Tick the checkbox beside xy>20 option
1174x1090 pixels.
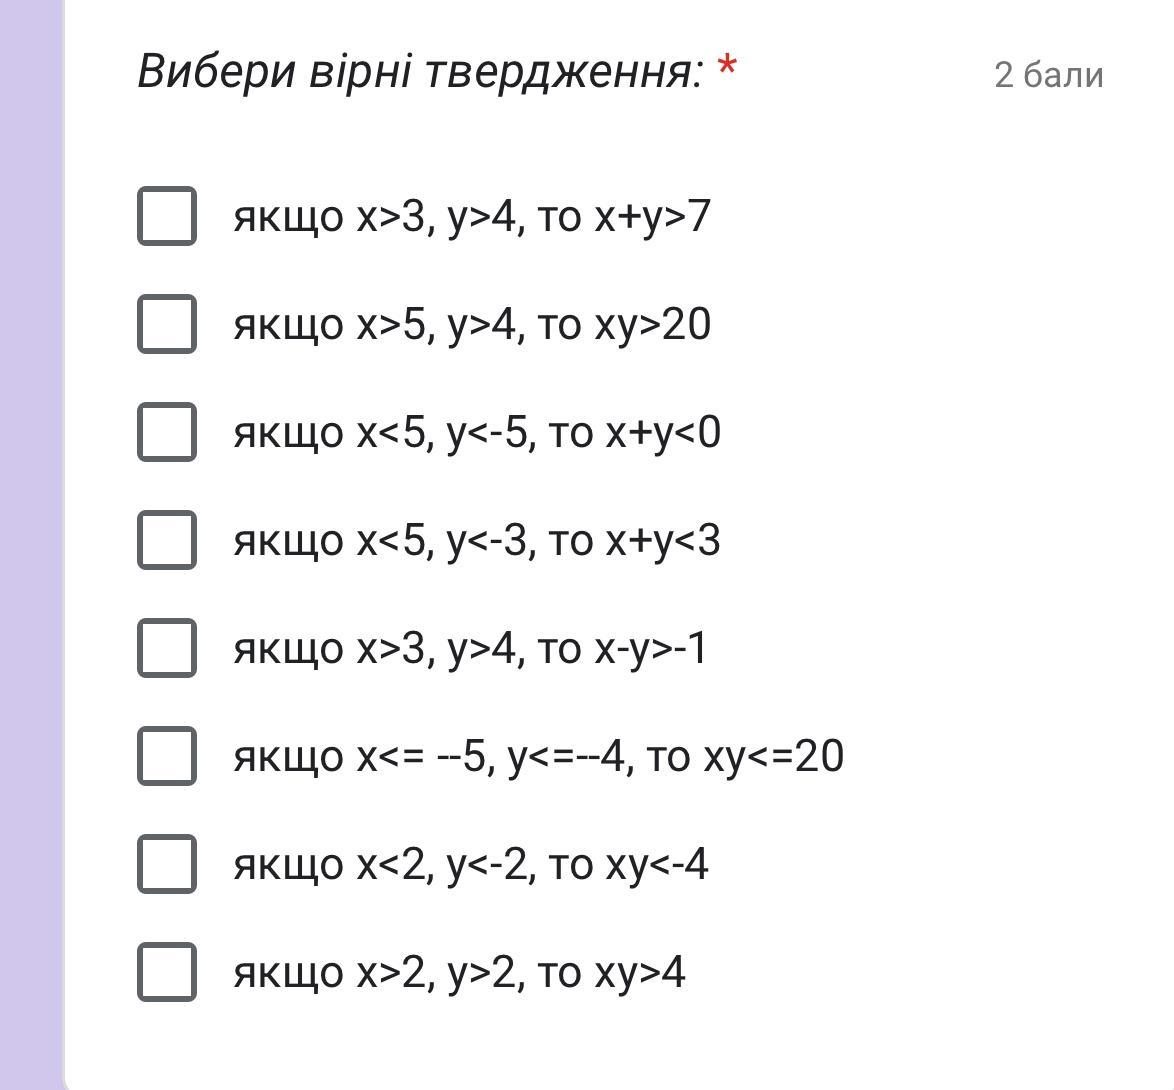coord(166,323)
